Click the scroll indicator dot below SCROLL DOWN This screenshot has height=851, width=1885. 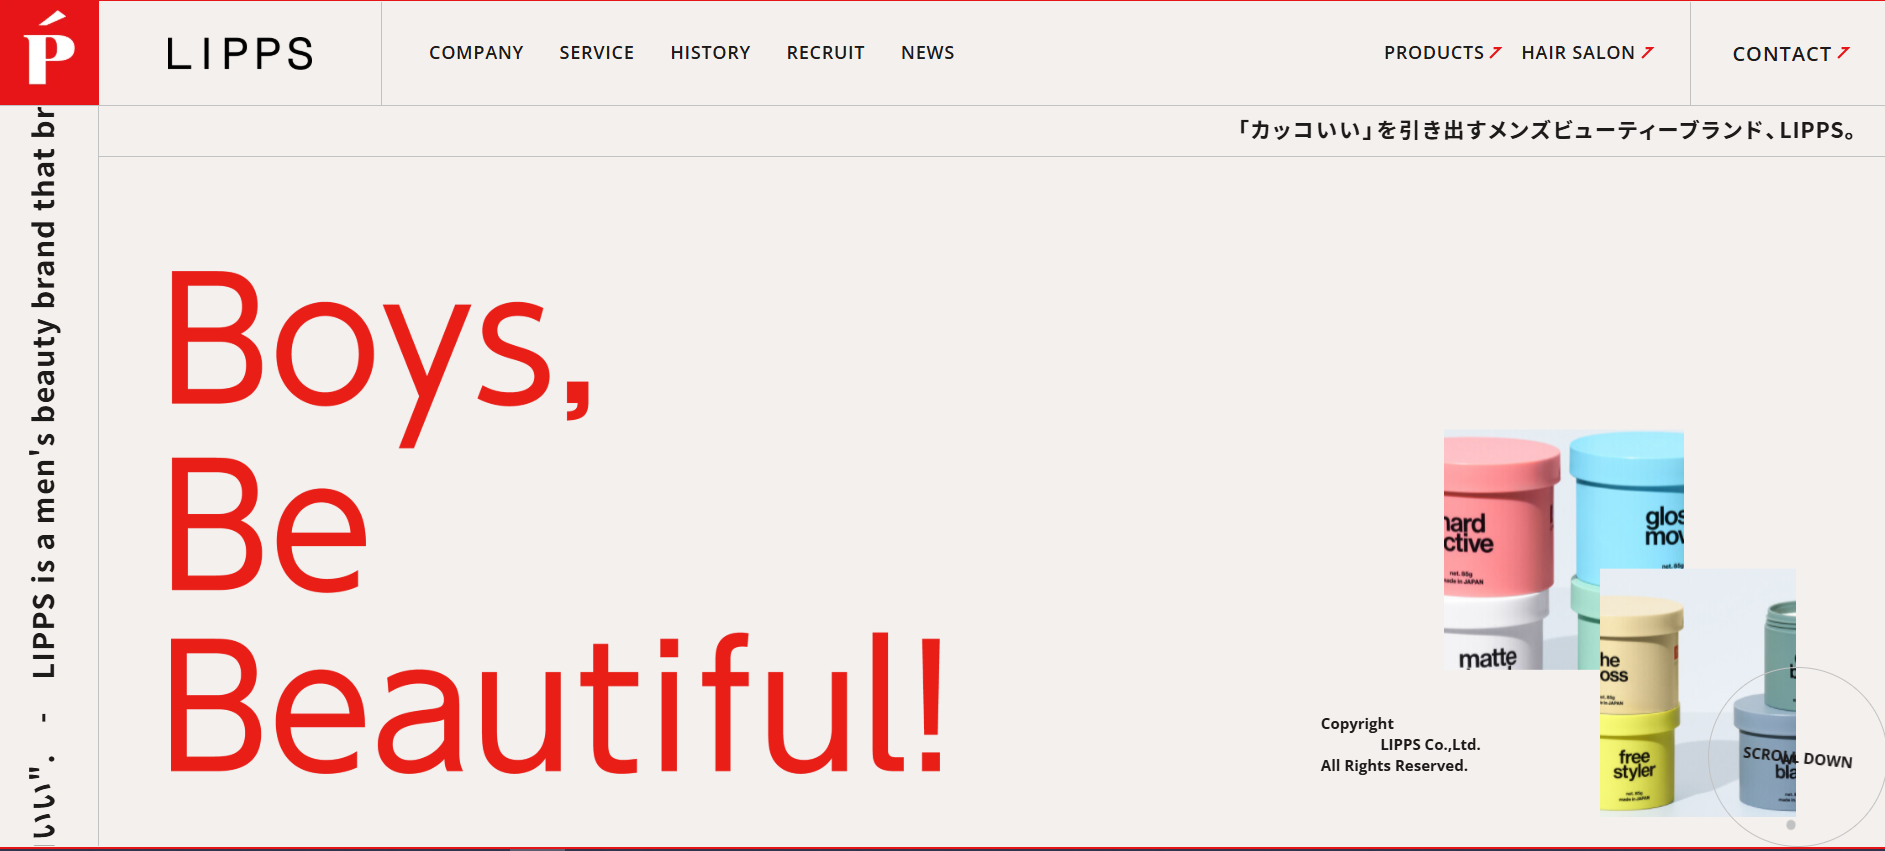click(x=1791, y=825)
